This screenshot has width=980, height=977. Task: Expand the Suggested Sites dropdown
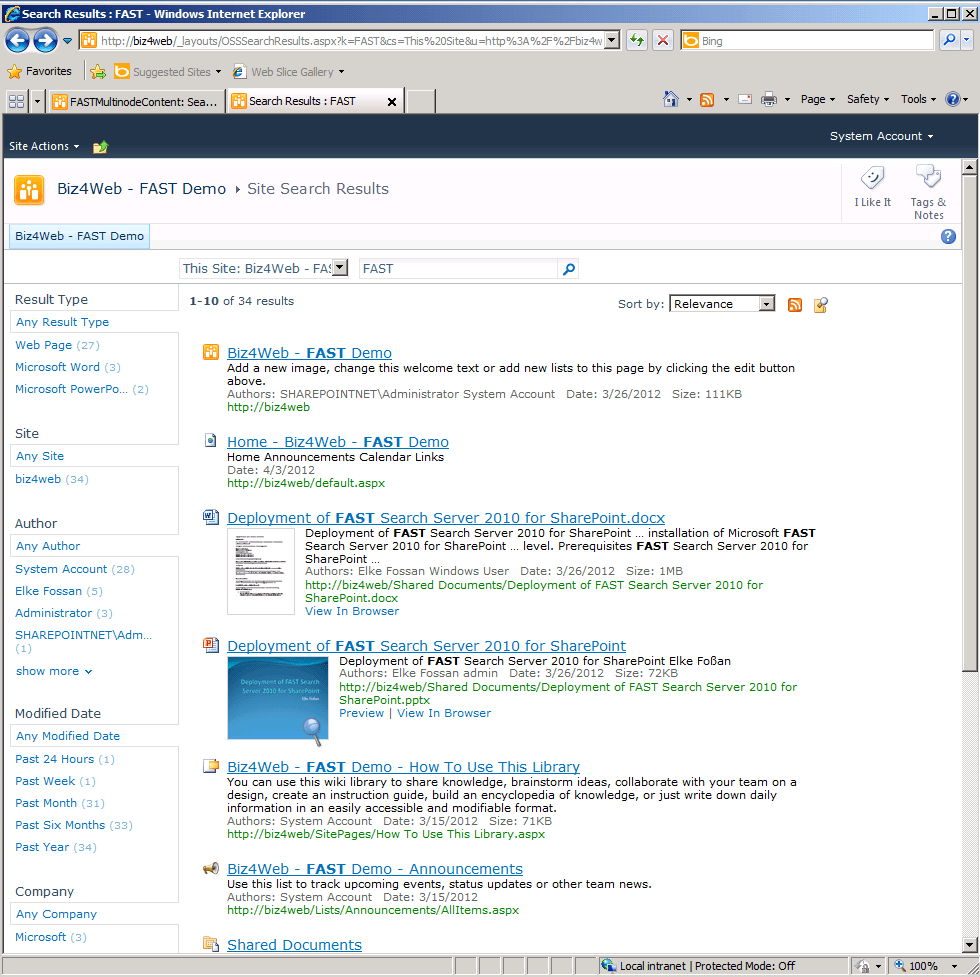tap(218, 72)
